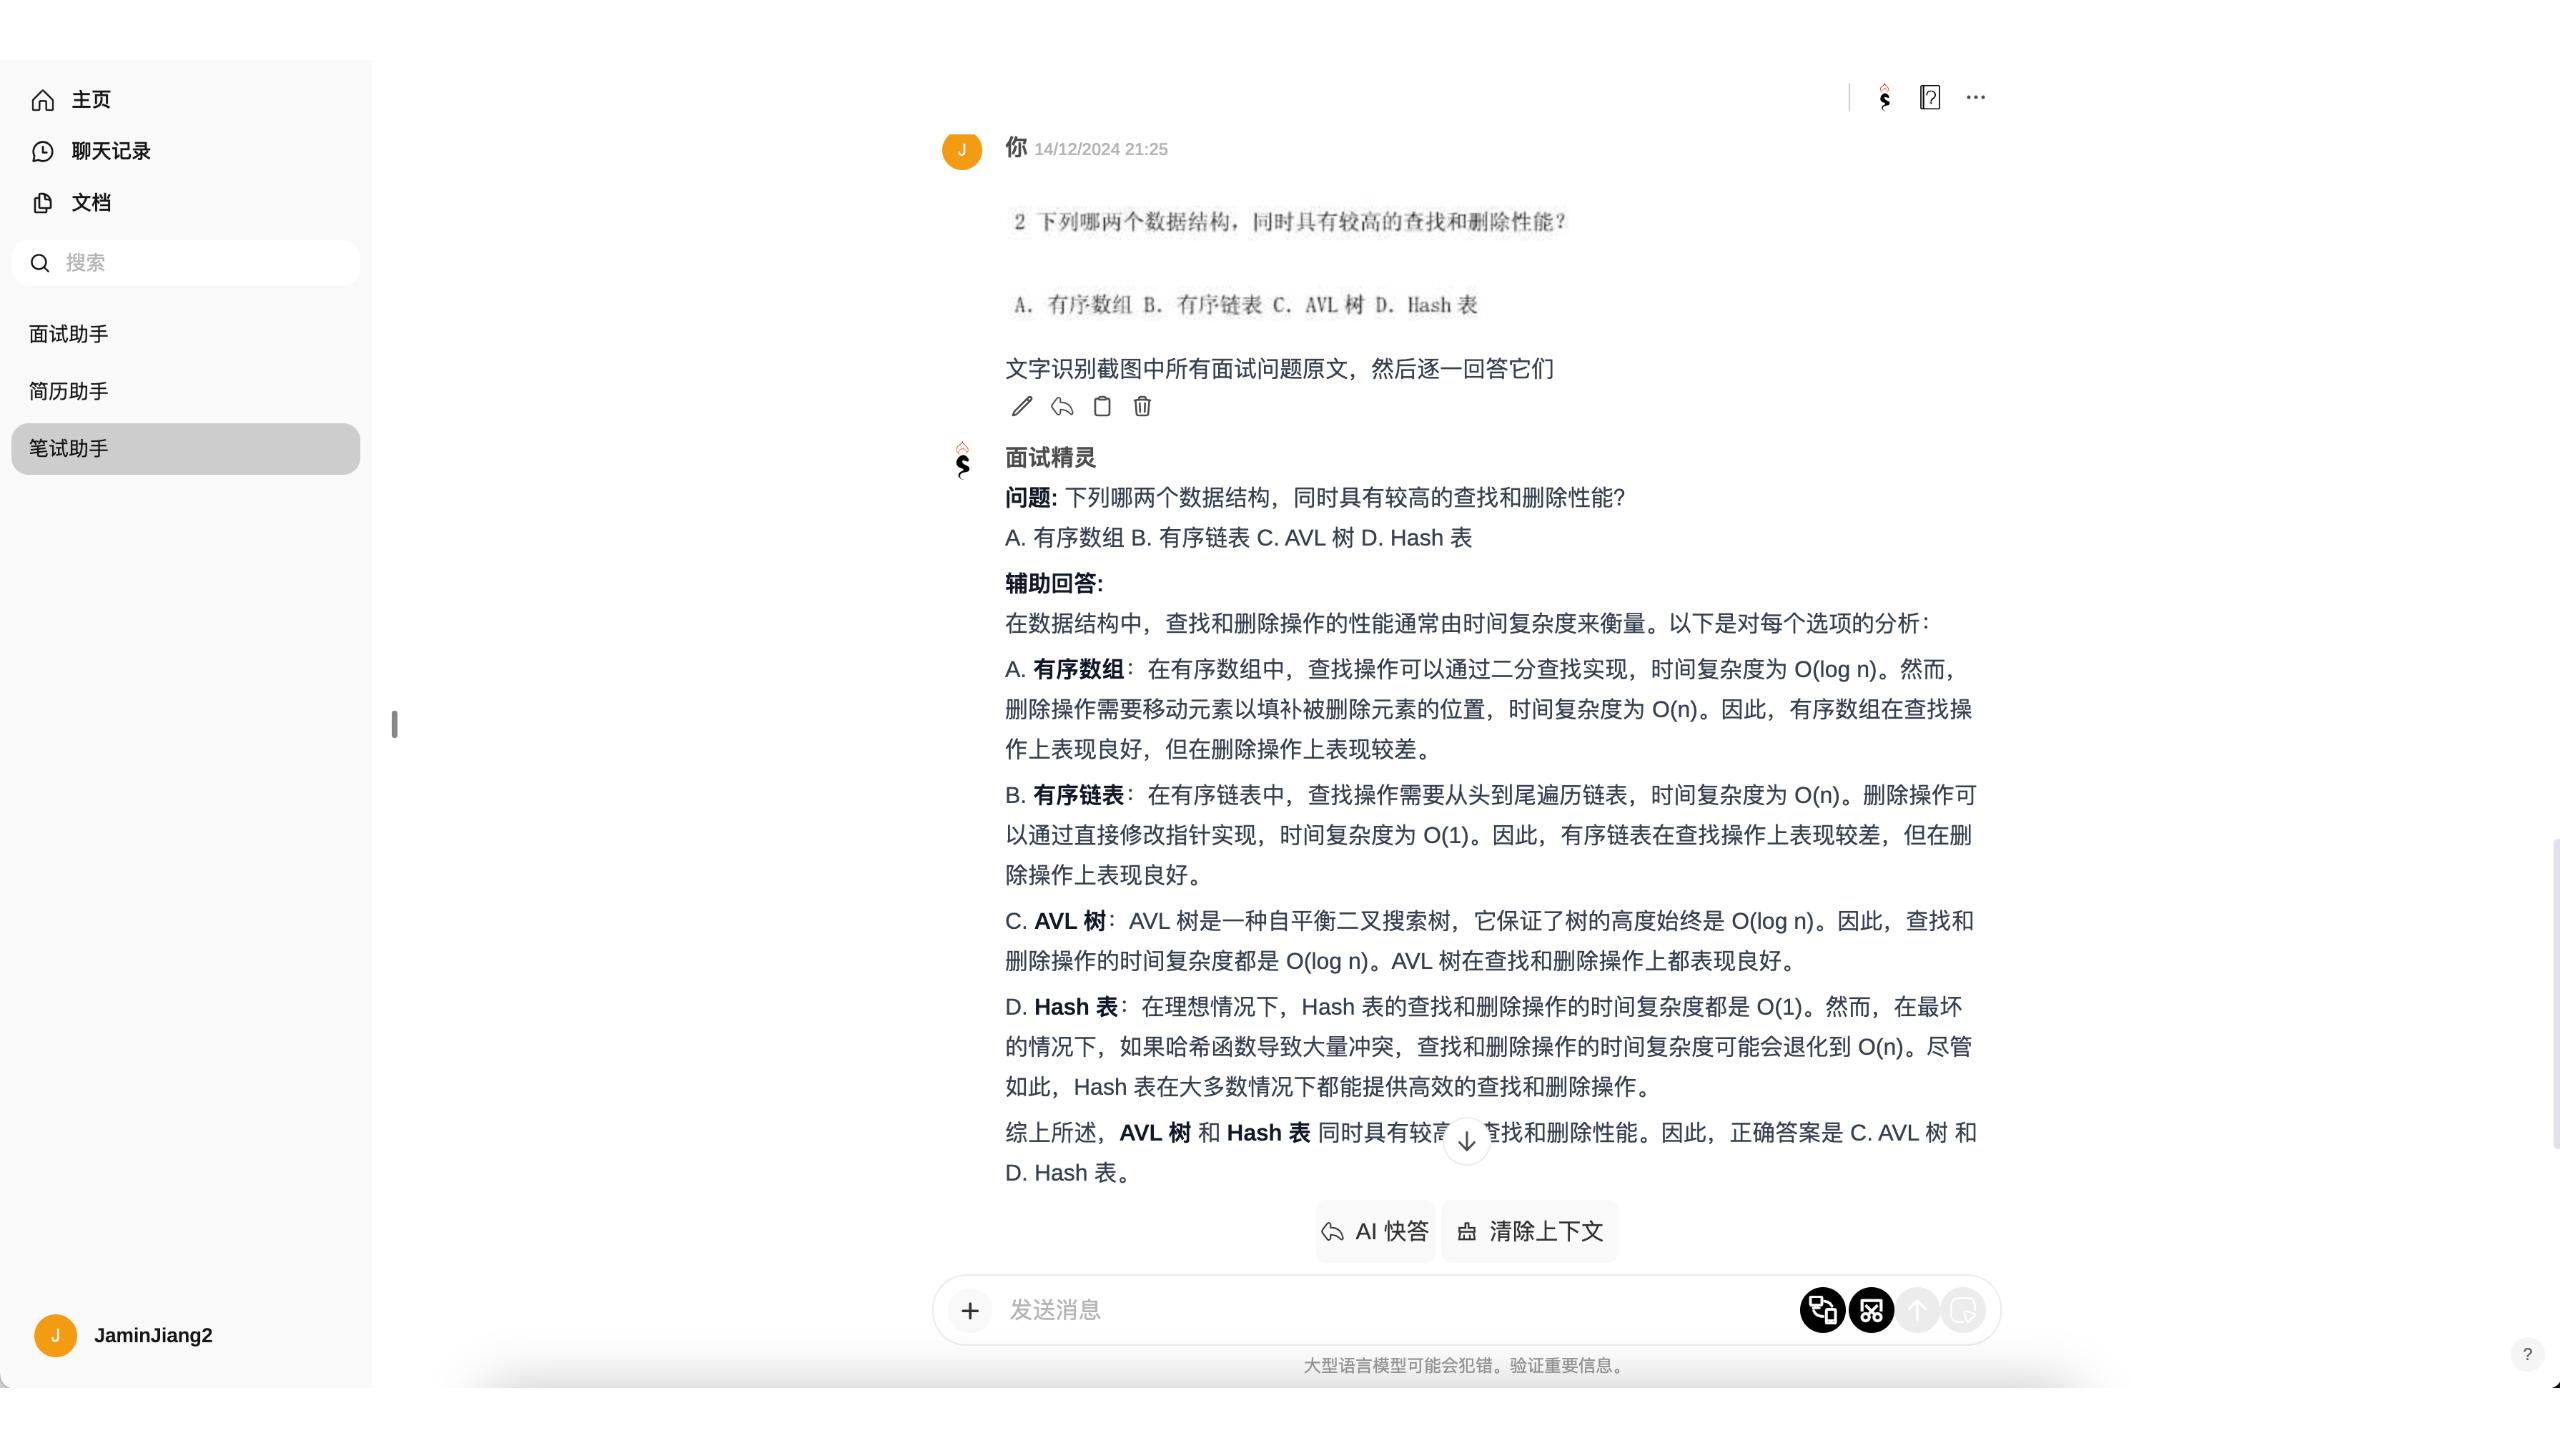Select the 简历助手 conversation
The width and height of the screenshot is (2560, 1440).
(68, 391)
